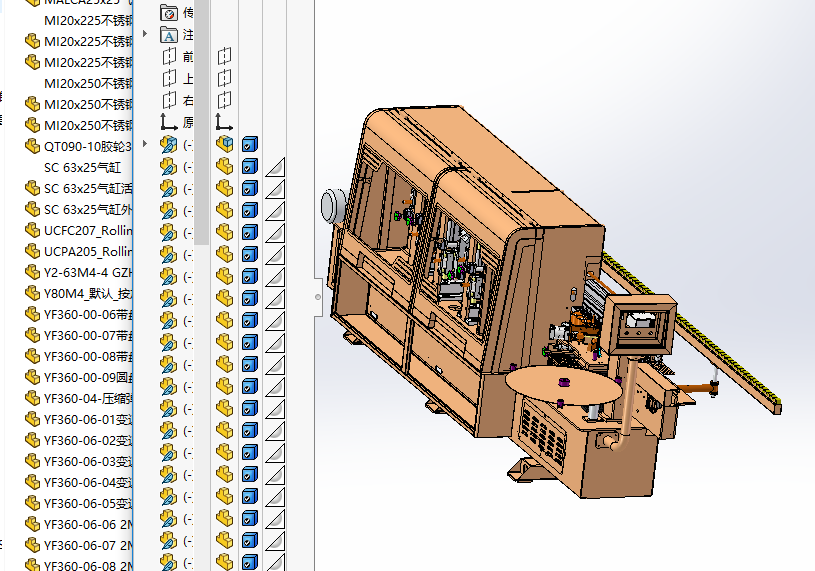Image resolution: width=815 pixels, height=571 pixels.
Task: Select the YF360-06-05变 file name
Action: pos(88,503)
